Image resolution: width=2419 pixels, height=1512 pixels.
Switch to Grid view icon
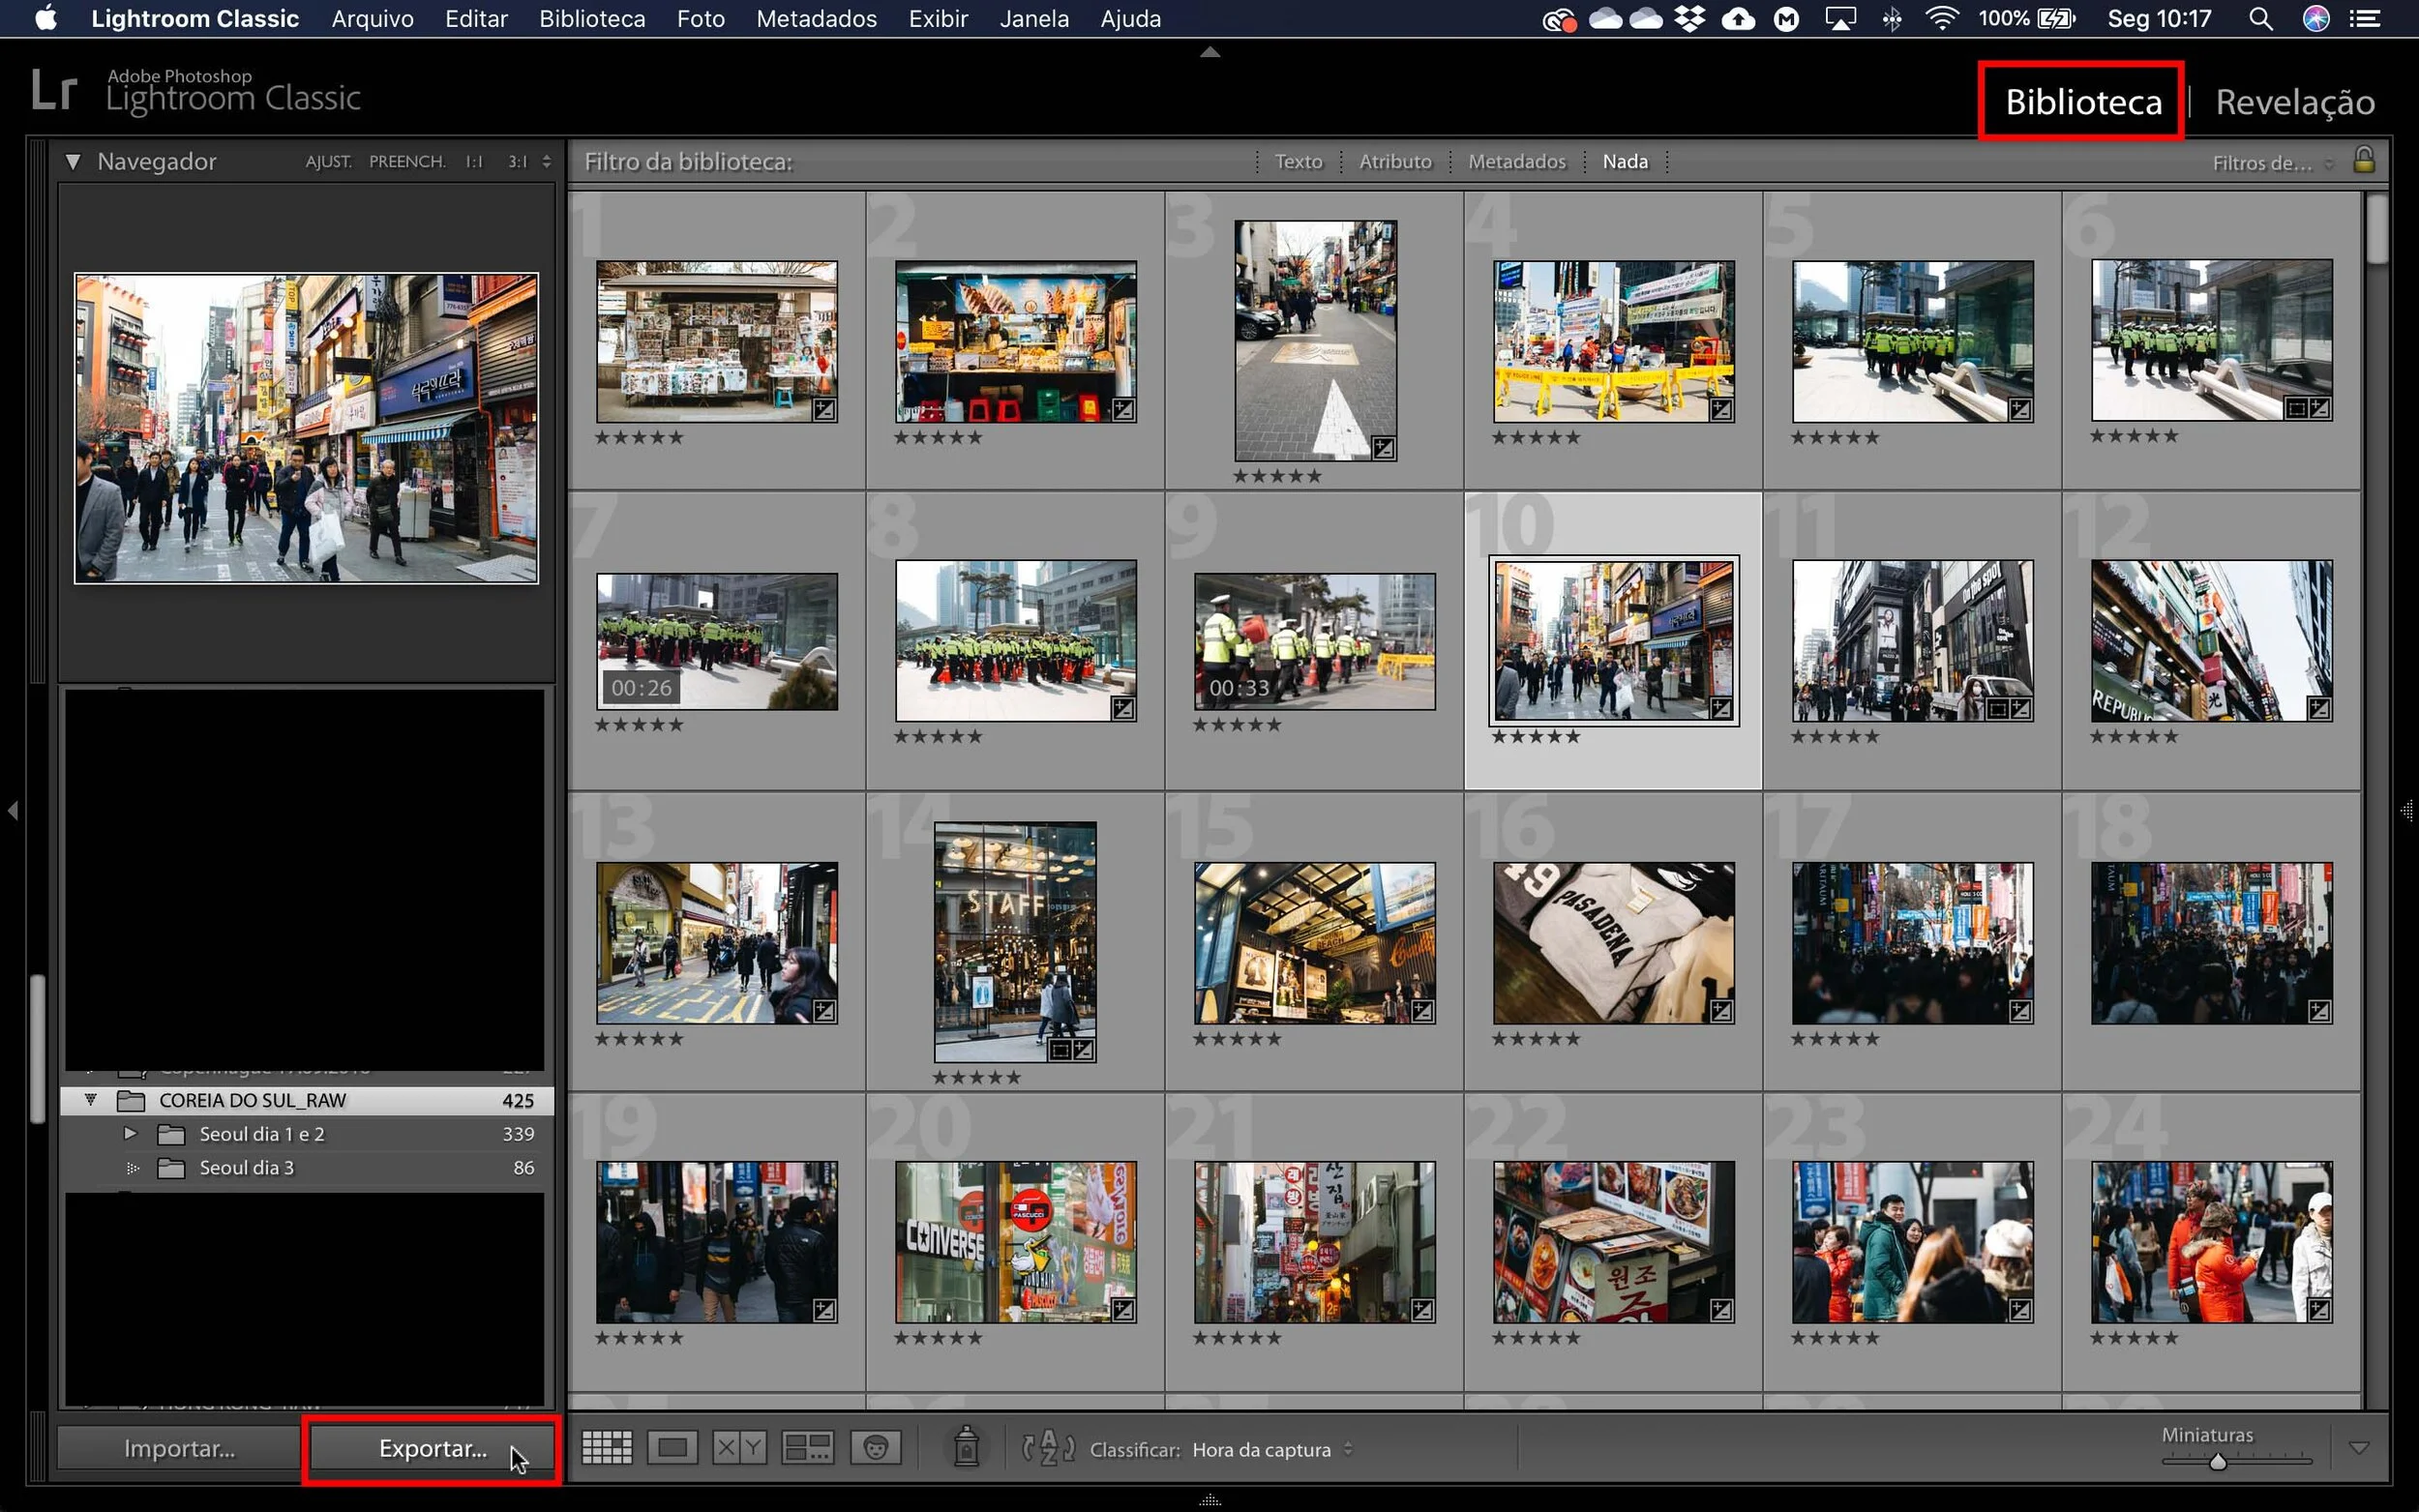coord(607,1447)
